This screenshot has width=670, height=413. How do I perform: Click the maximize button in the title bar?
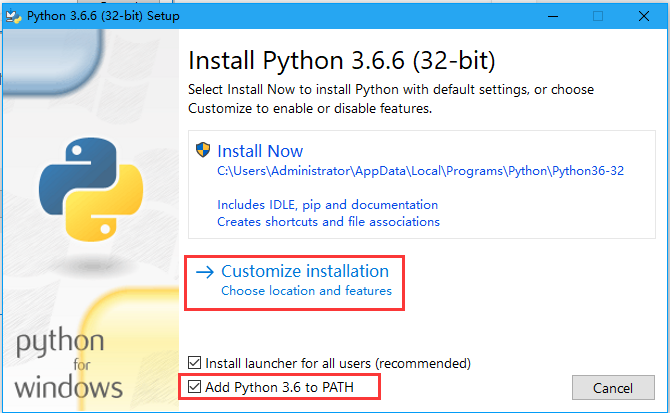(x=599, y=15)
